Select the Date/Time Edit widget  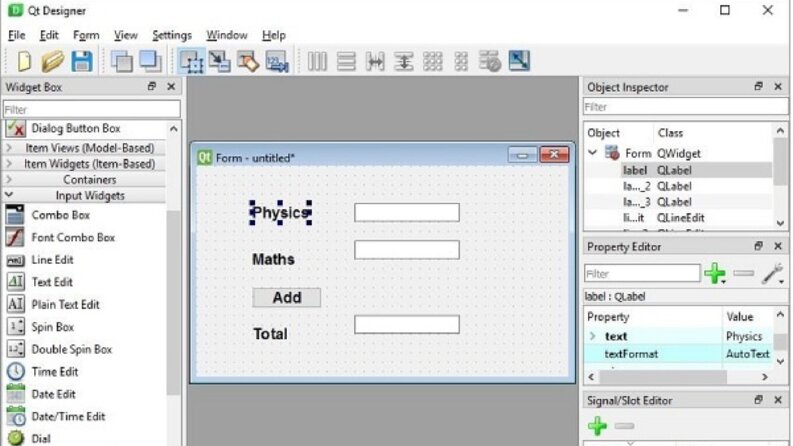(x=56, y=416)
